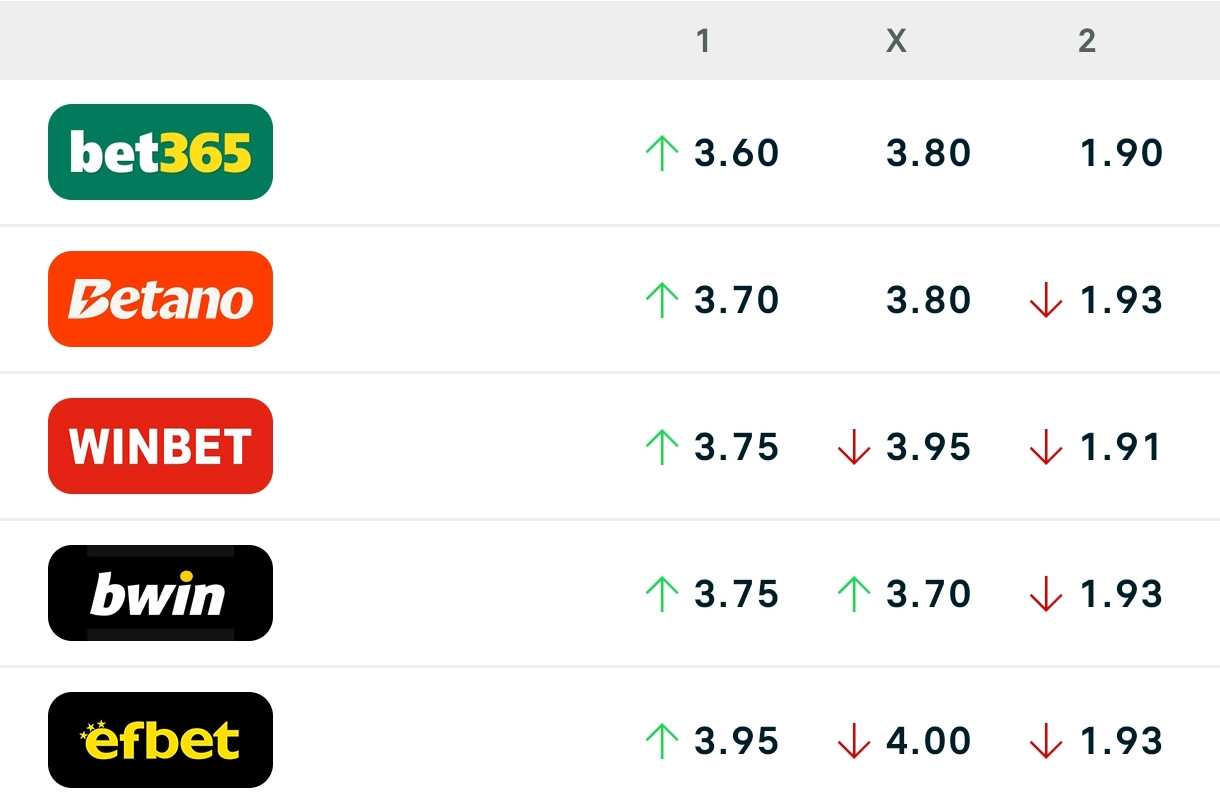
Task: Click red down arrow beside efbet 4.00
Action: coord(853,741)
